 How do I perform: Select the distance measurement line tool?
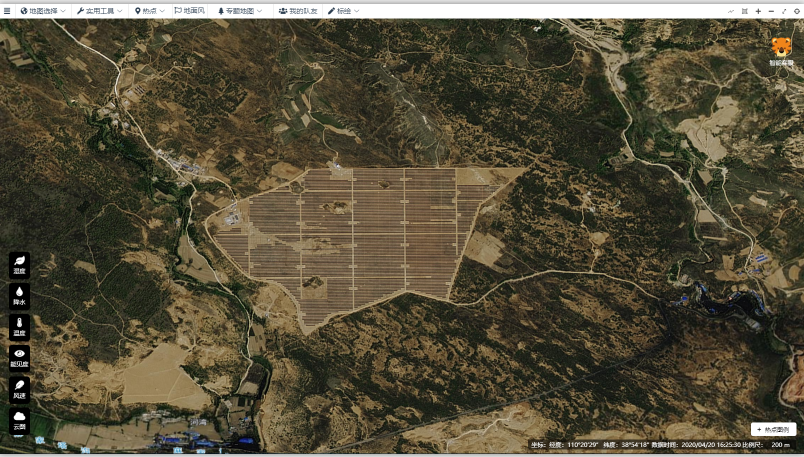[x=731, y=10]
